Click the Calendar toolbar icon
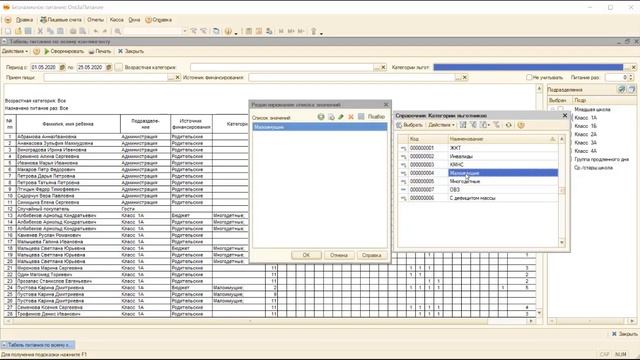 [x=259, y=31]
